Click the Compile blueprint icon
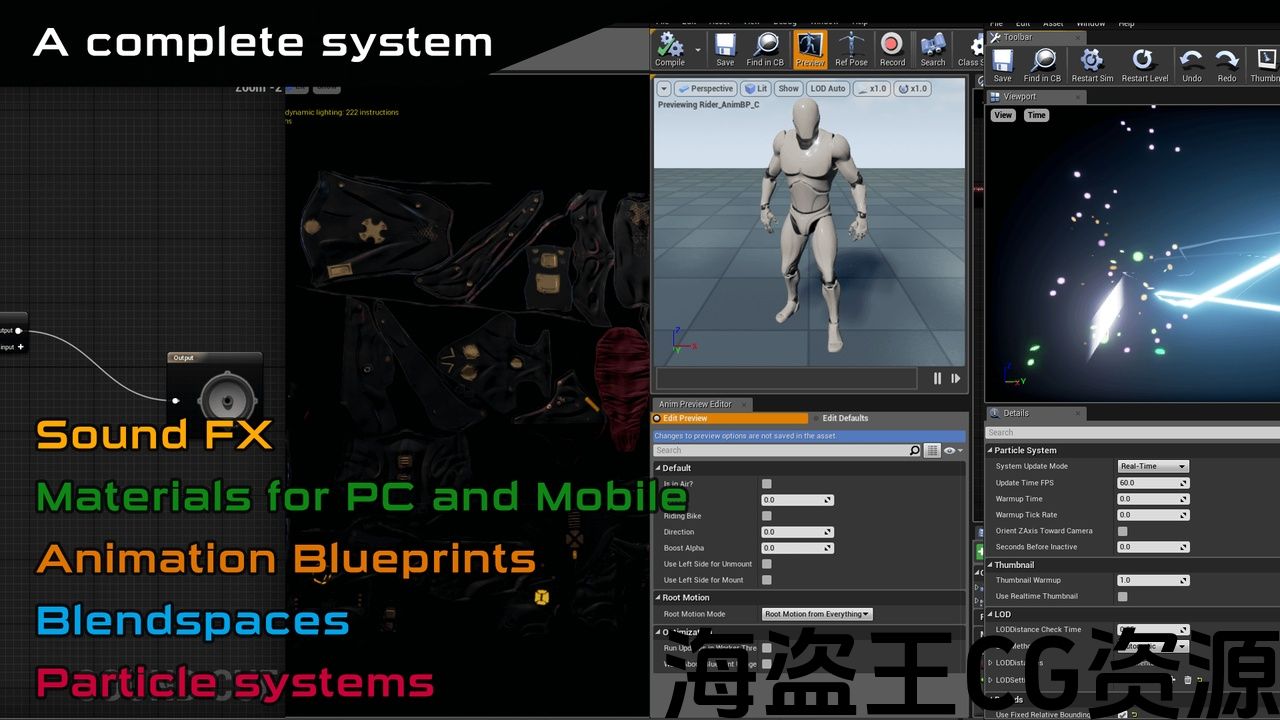This screenshot has height=720, width=1280. pyautogui.click(x=670, y=47)
